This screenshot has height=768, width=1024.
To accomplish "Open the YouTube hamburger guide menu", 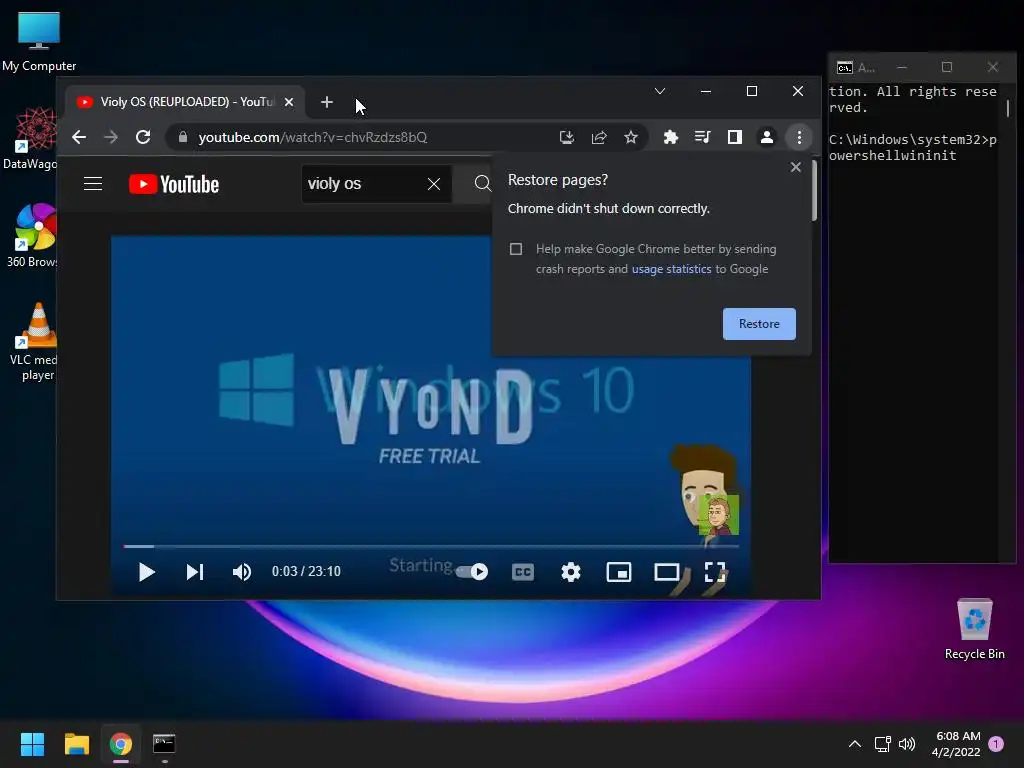I will click(93, 184).
